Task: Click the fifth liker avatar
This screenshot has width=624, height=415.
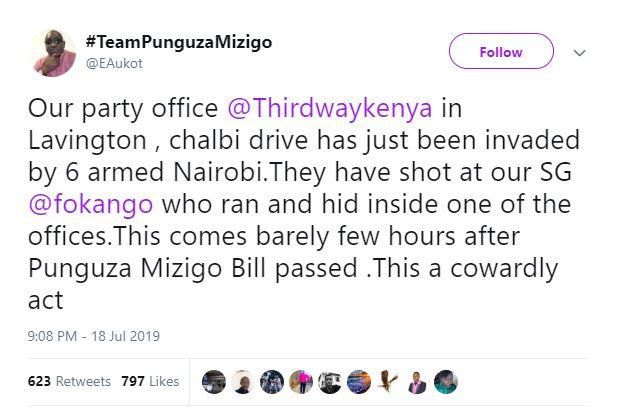Action: click(329, 381)
